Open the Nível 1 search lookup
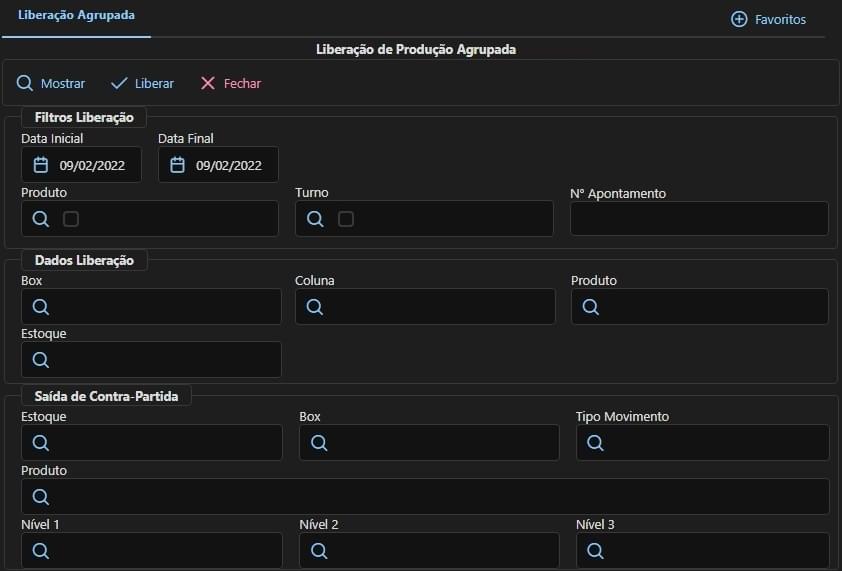842x571 pixels. tap(41, 551)
